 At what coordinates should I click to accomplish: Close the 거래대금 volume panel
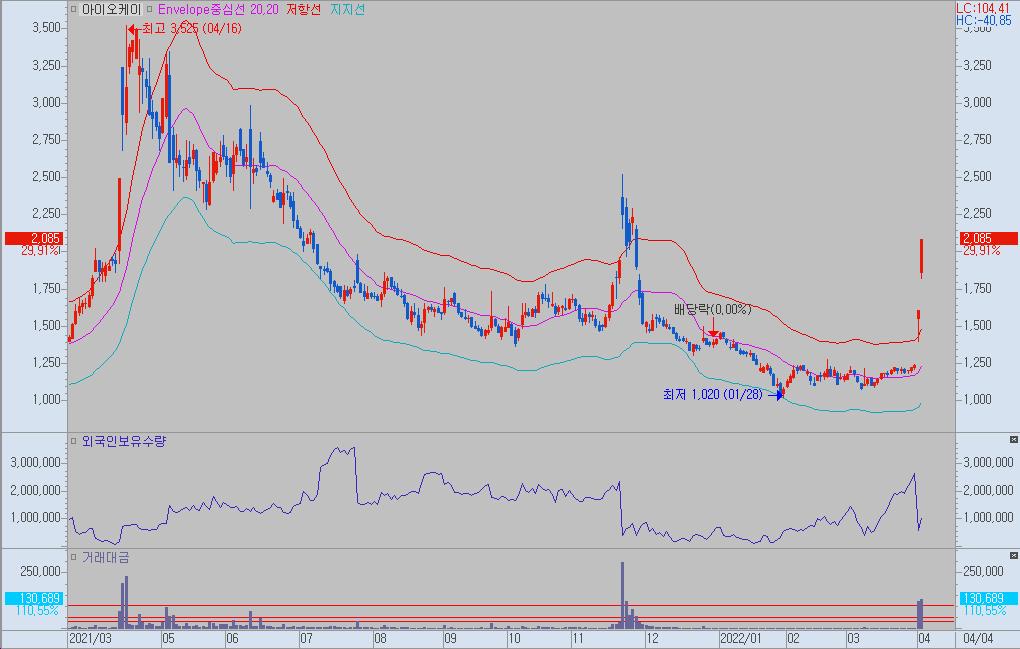[x=1013, y=555]
